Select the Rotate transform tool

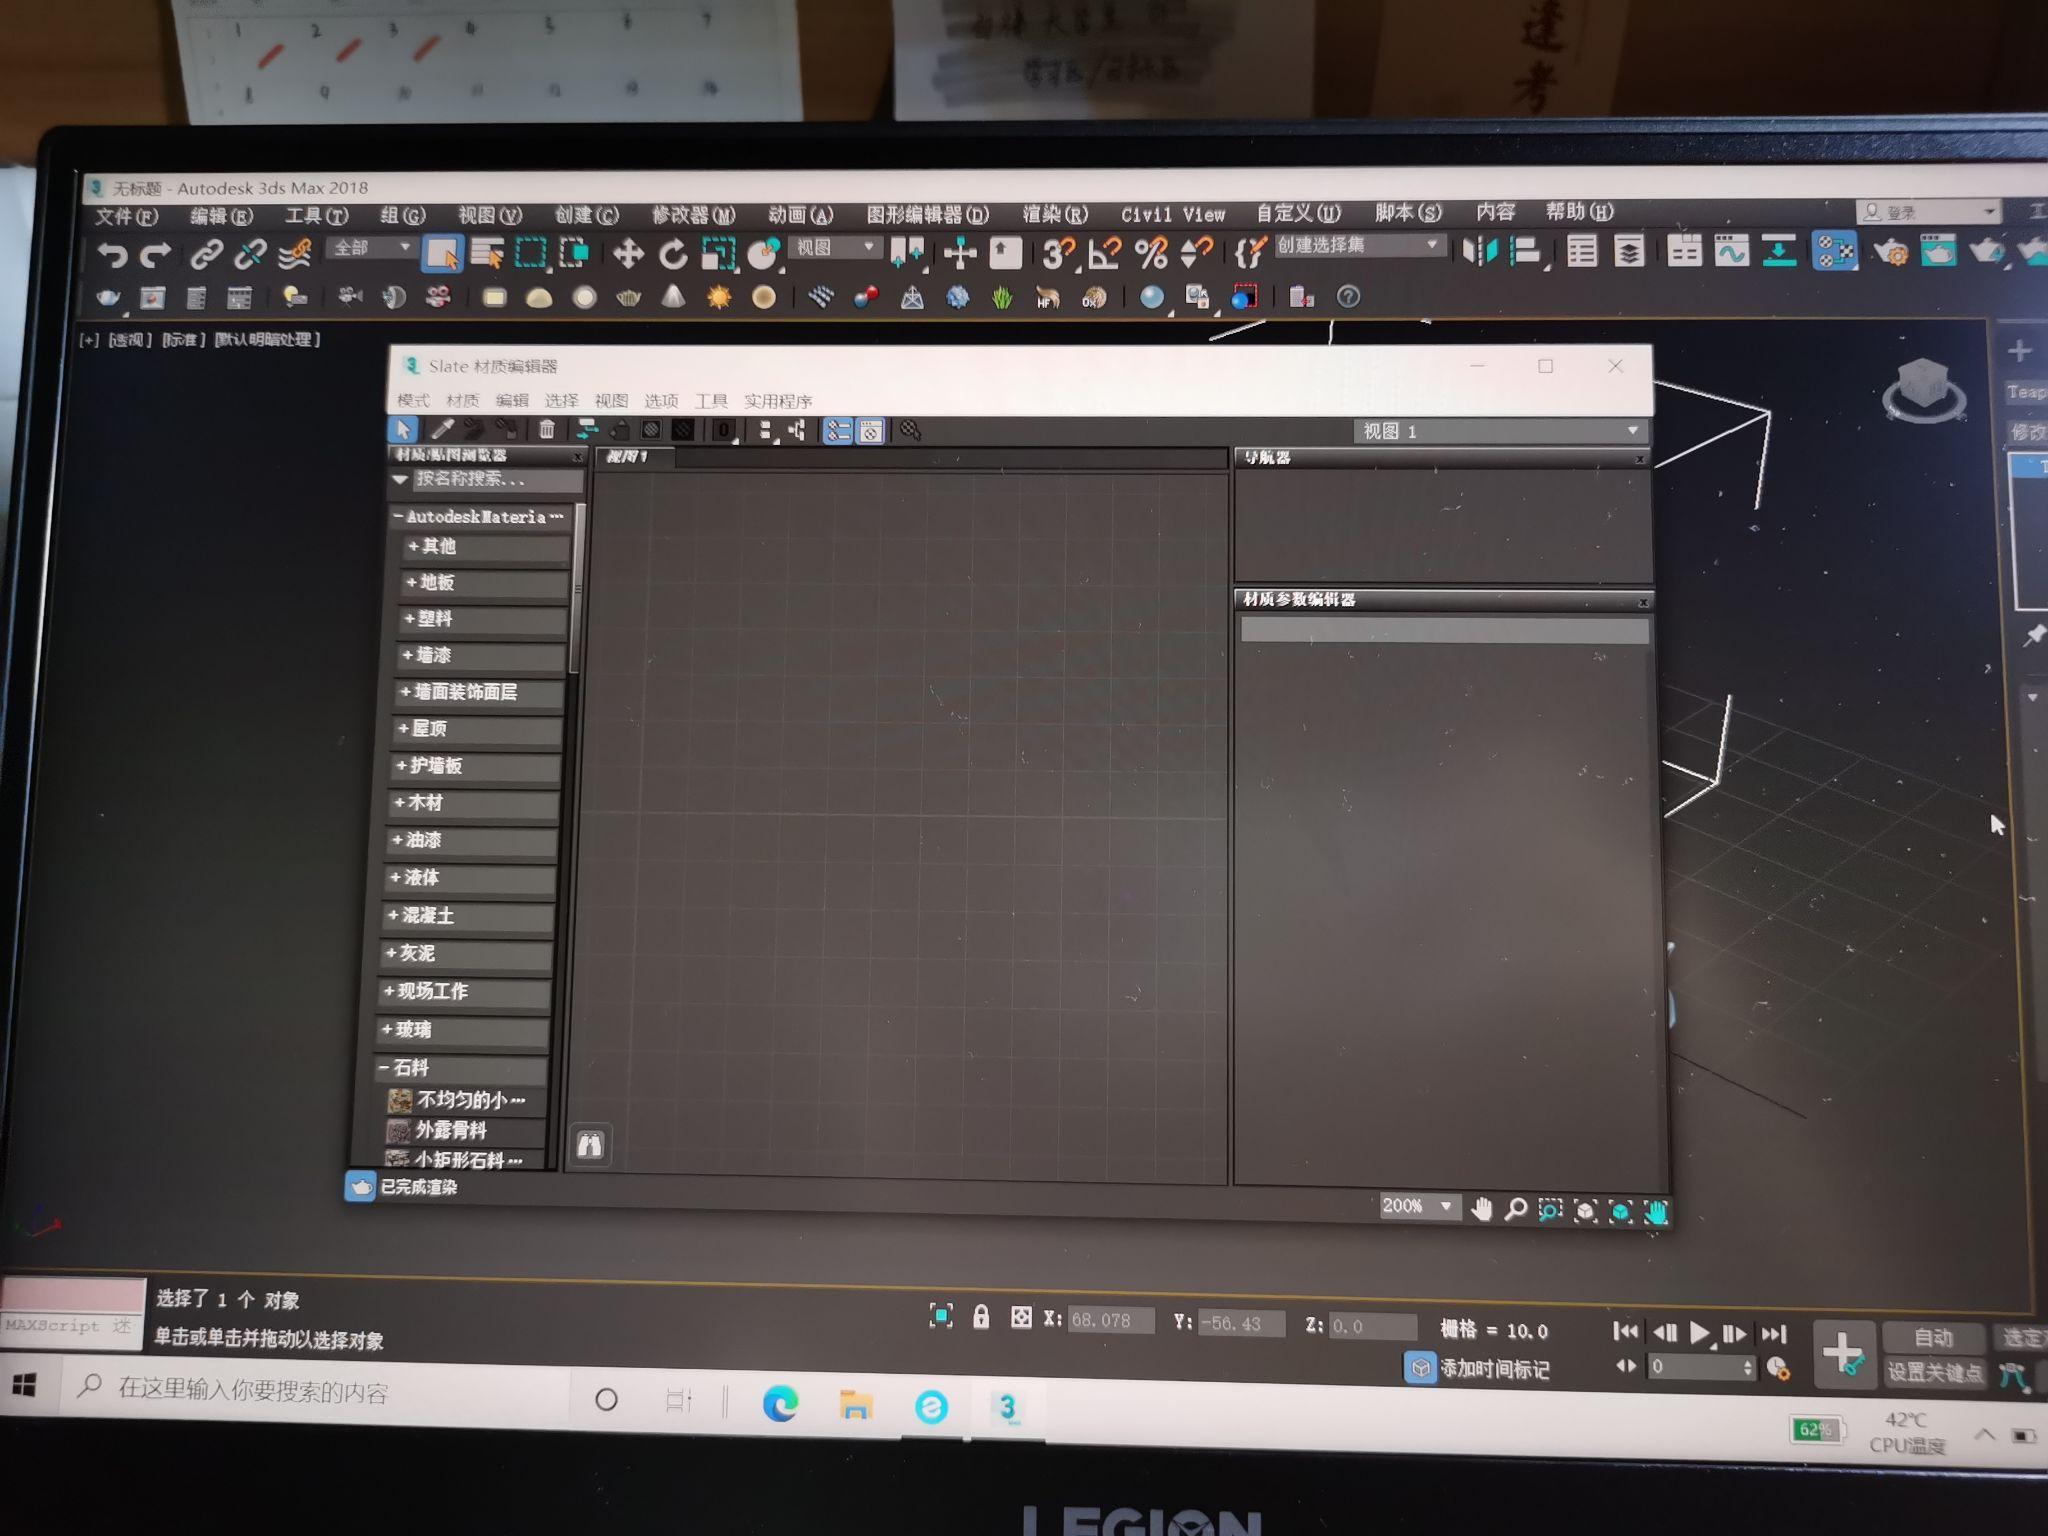(x=673, y=254)
